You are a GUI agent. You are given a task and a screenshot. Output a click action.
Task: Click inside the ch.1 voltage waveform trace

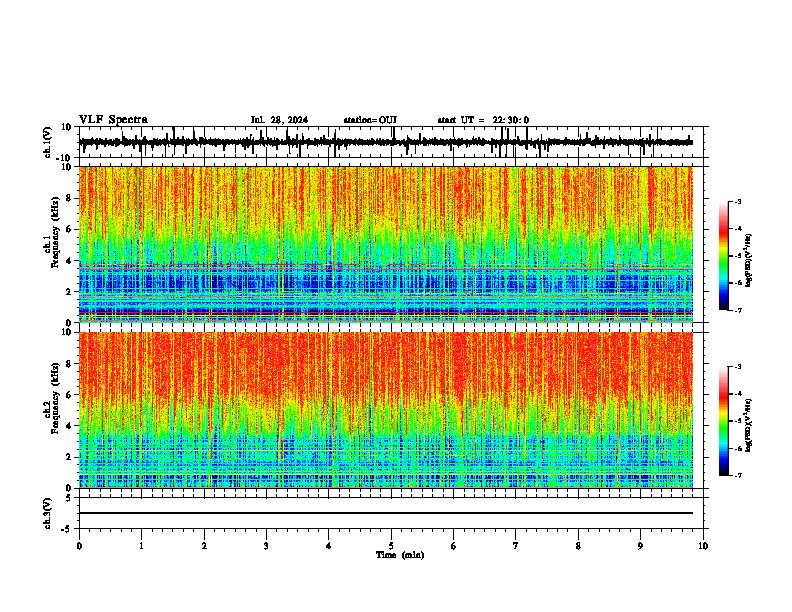coord(386,142)
